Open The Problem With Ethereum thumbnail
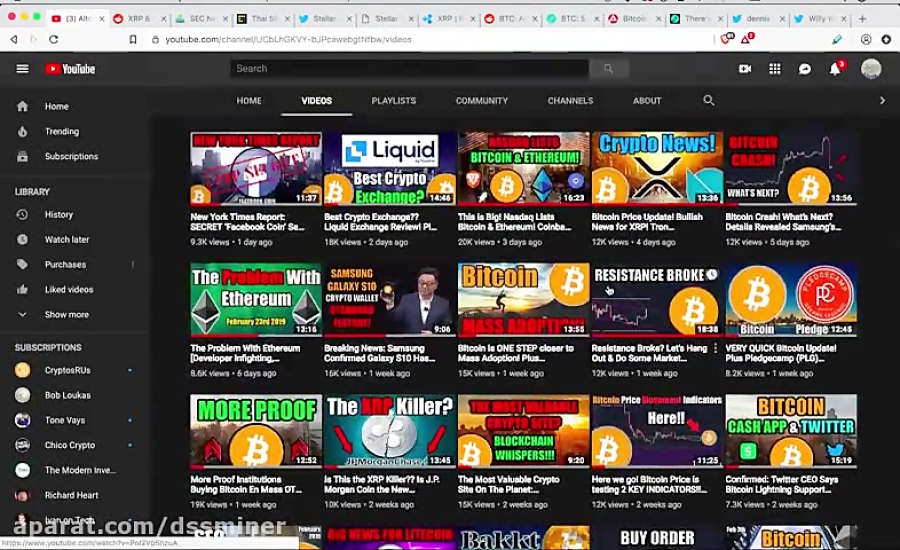The image size is (900, 550). (256, 300)
